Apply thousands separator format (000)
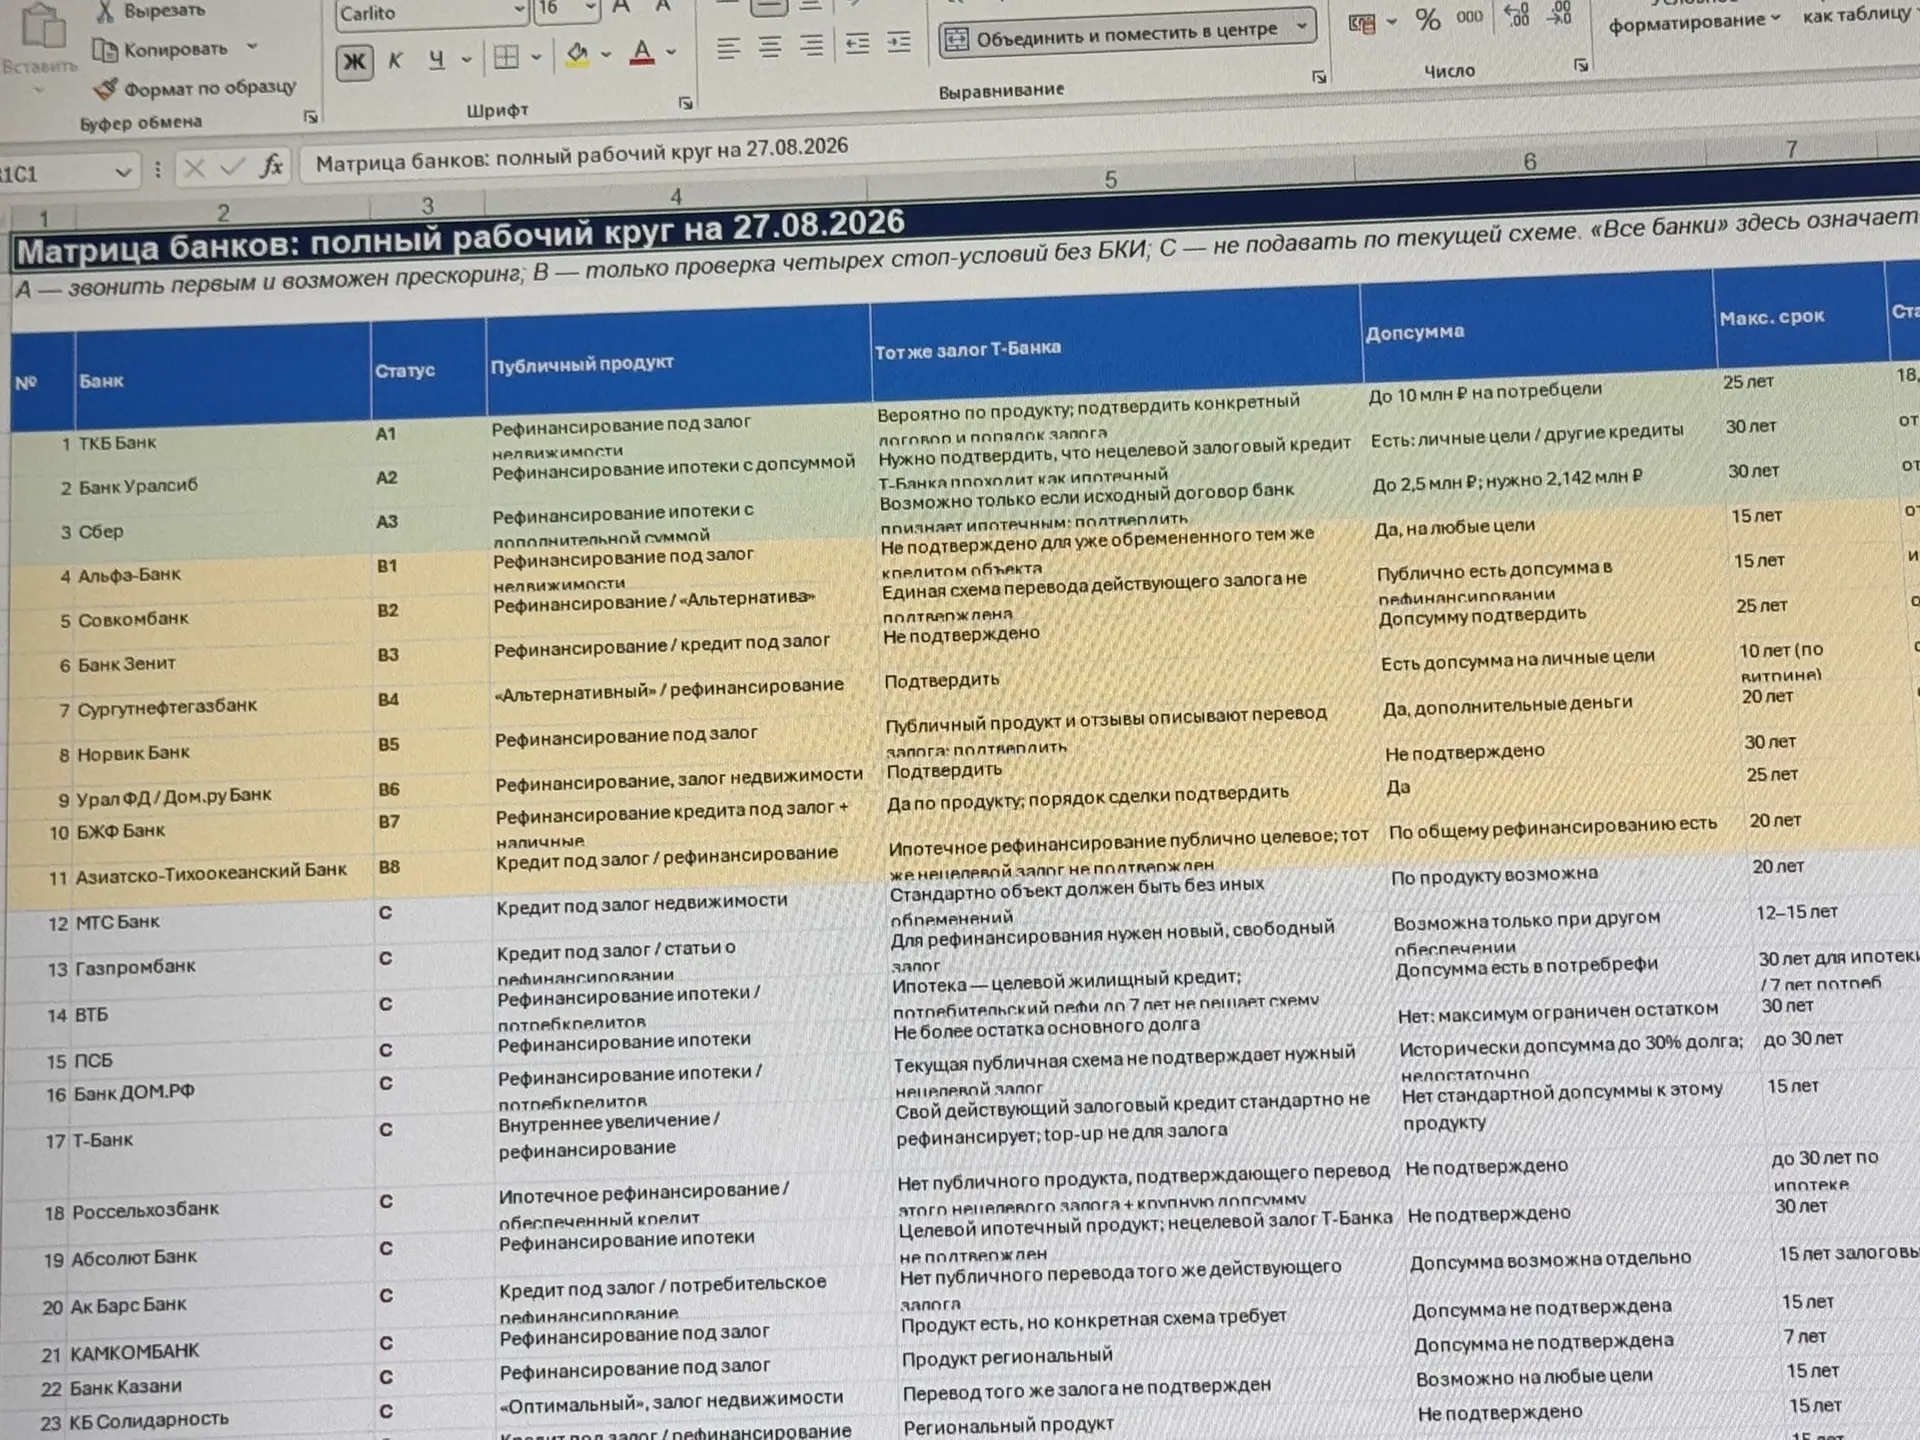Screen dimensions: 1920x1440 click(1469, 17)
